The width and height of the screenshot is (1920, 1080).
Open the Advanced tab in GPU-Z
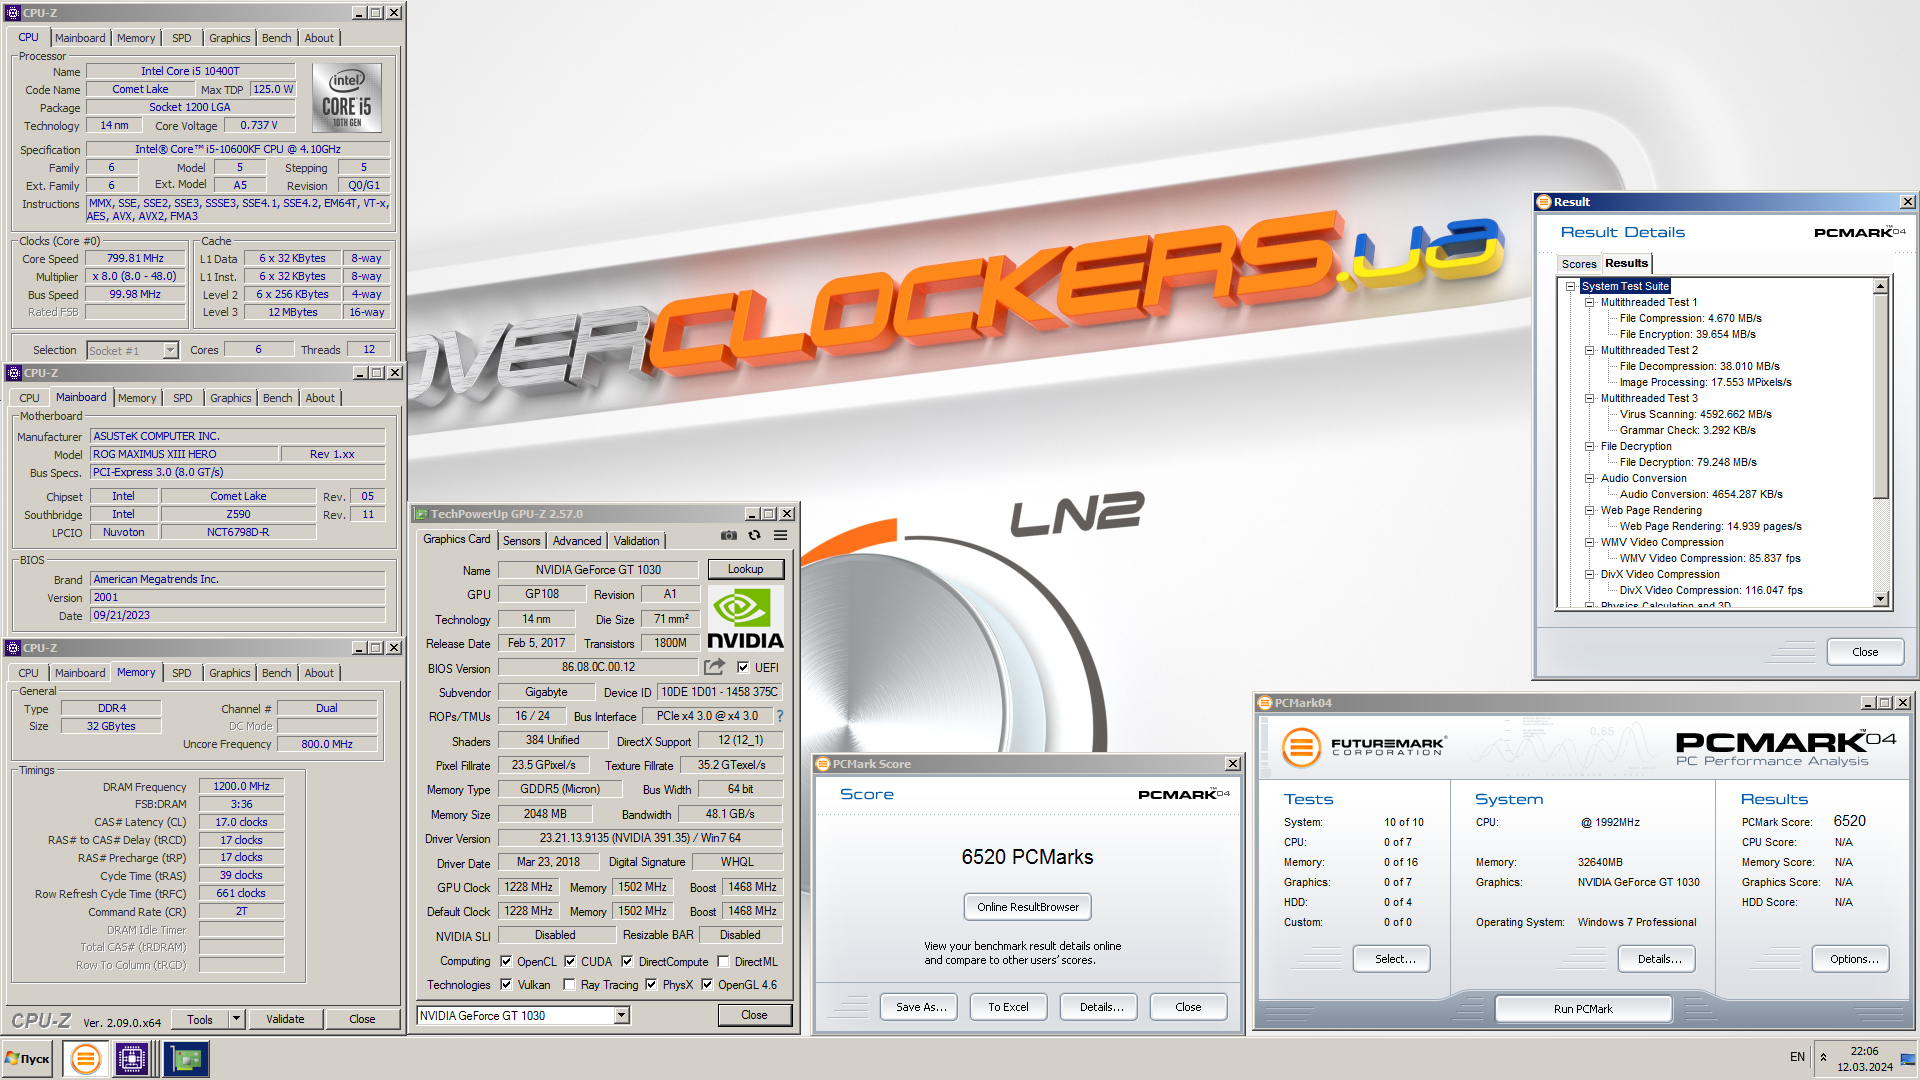tap(577, 540)
